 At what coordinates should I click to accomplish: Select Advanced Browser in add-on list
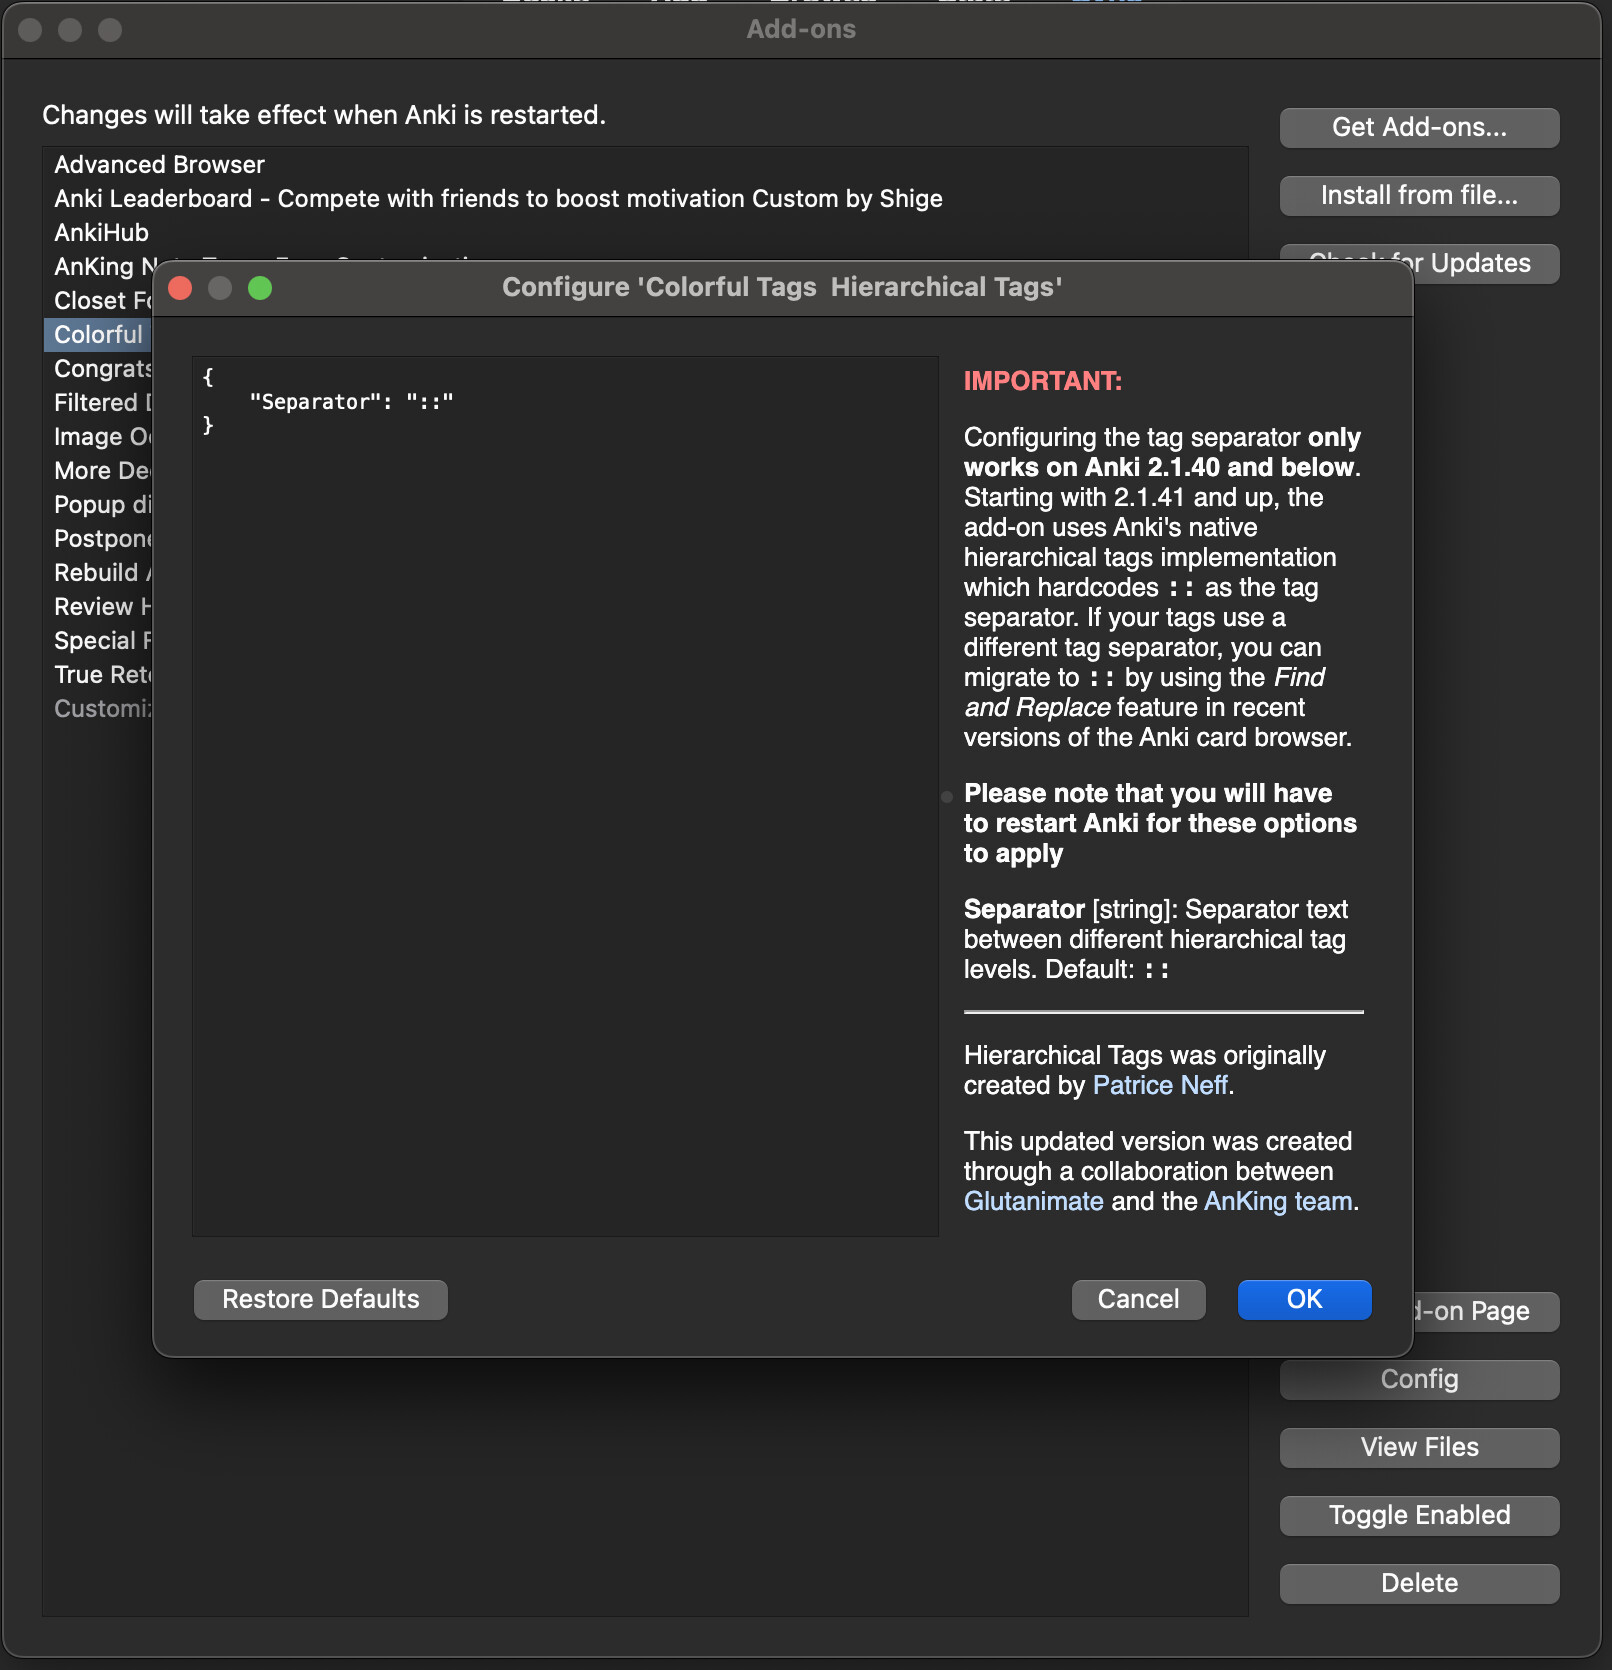(160, 164)
